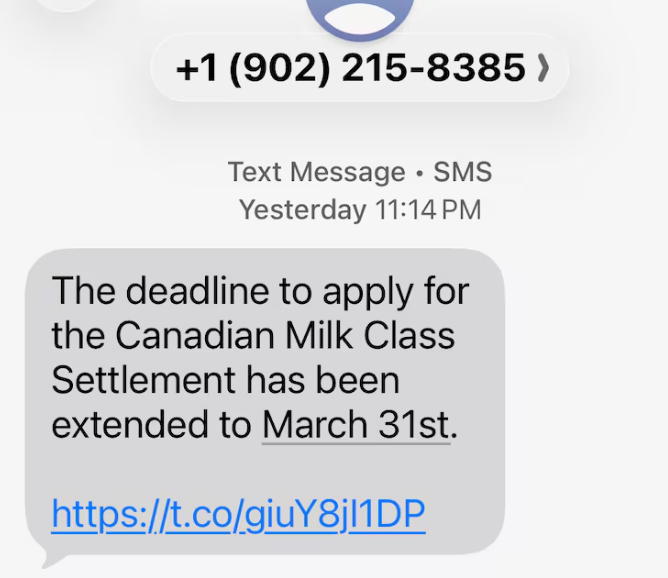668x578 pixels.
Task: Tap the "Yesterday" day label
Action: (x=302, y=210)
